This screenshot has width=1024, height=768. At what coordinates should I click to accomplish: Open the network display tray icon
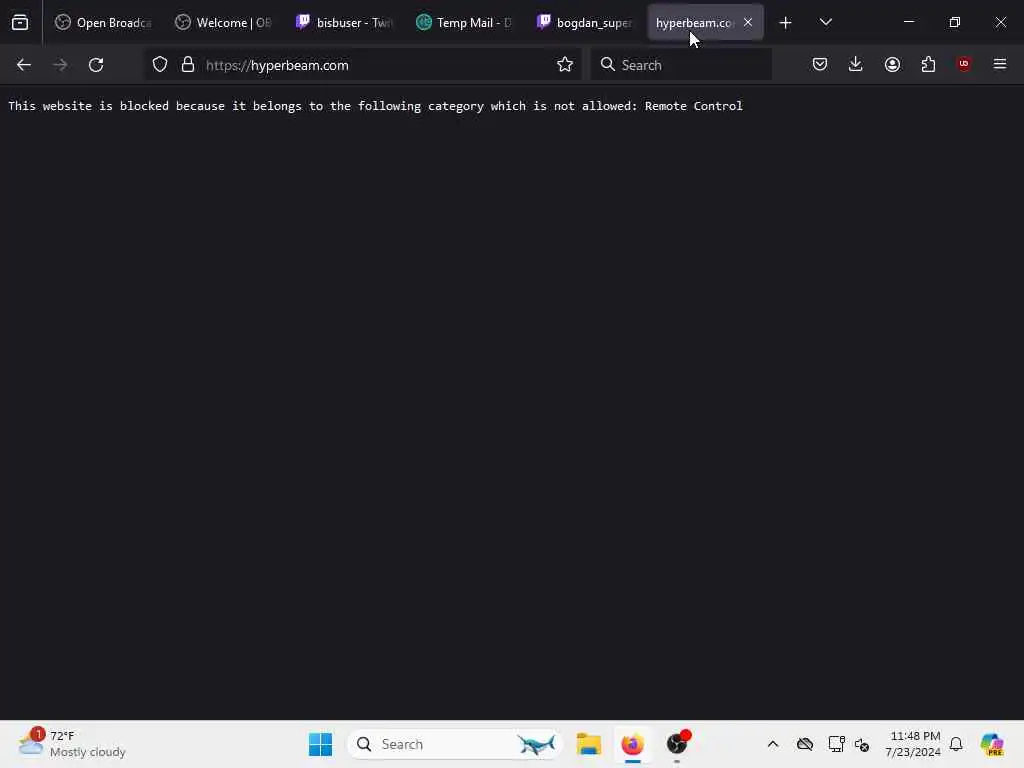click(x=836, y=744)
